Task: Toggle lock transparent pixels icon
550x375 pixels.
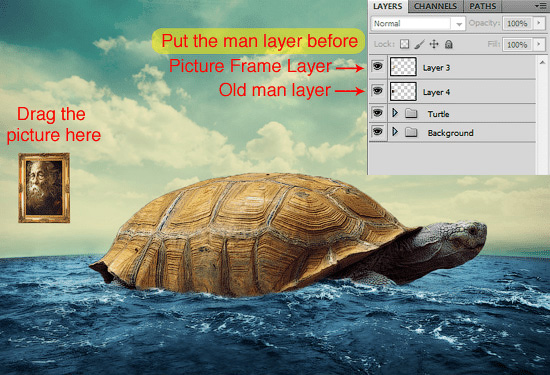Action: [x=405, y=44]
